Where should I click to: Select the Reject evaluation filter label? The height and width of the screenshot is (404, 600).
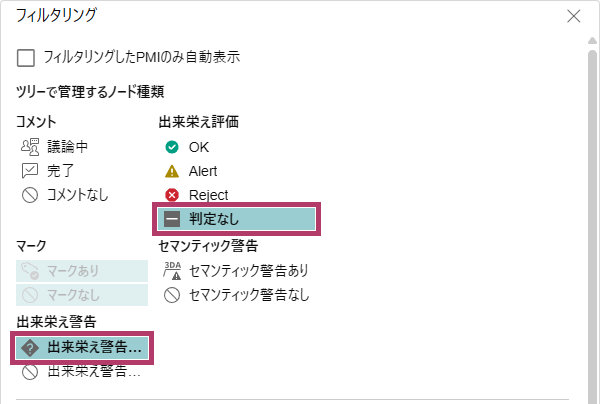tap(208, 195)
